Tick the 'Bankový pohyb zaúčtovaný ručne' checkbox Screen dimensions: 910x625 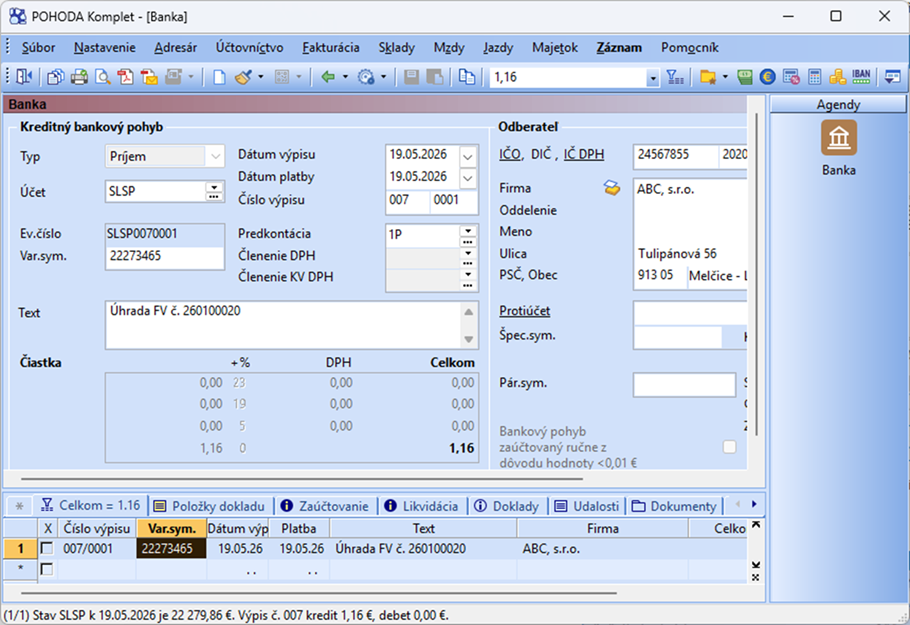point(730,447)
